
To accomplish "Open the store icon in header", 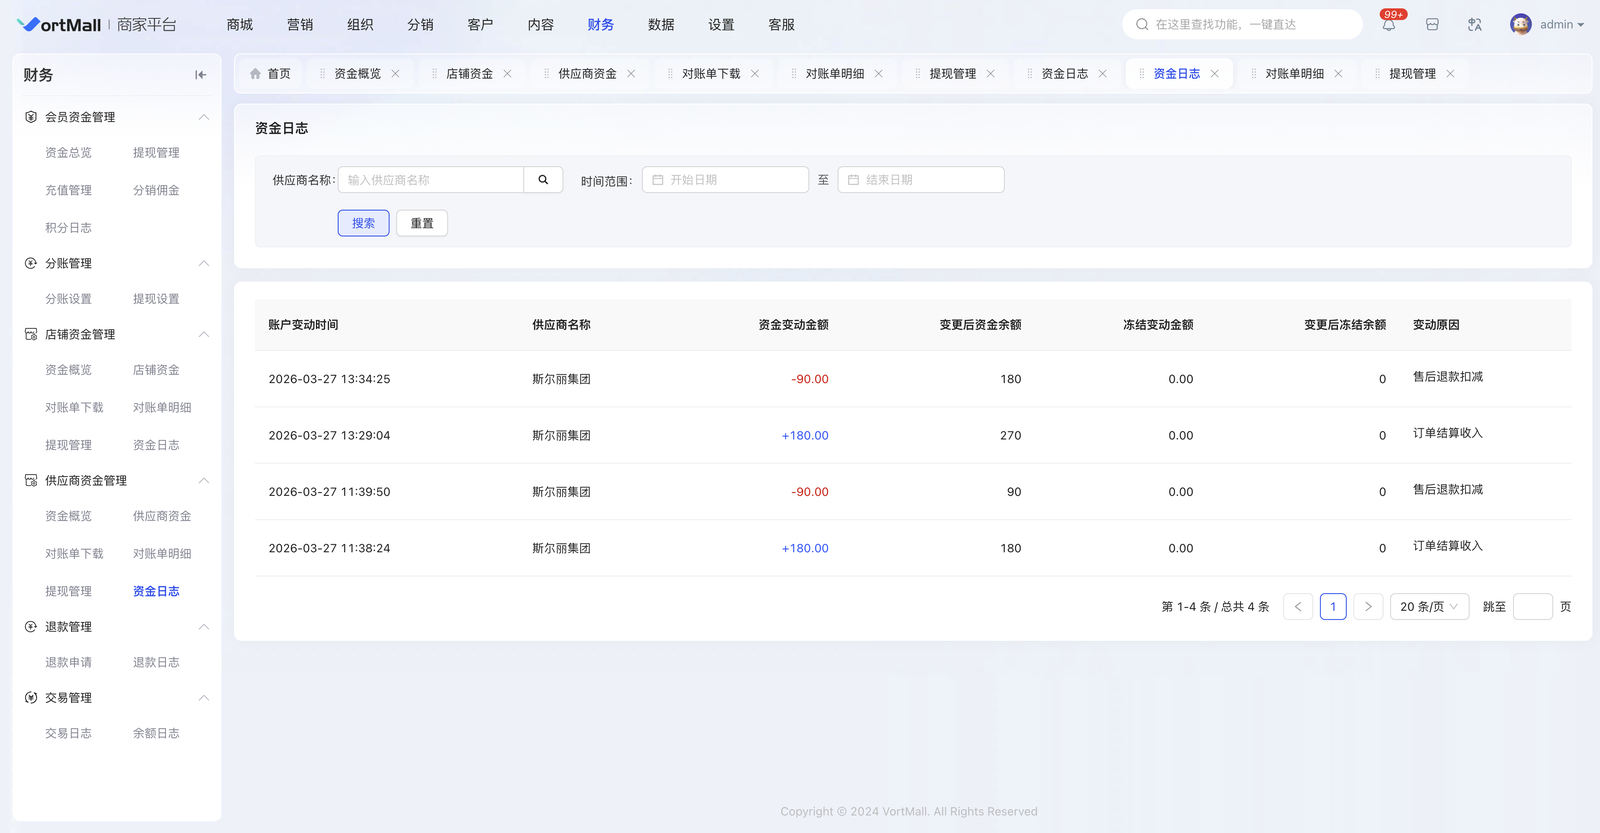I will coord(1432,25).
